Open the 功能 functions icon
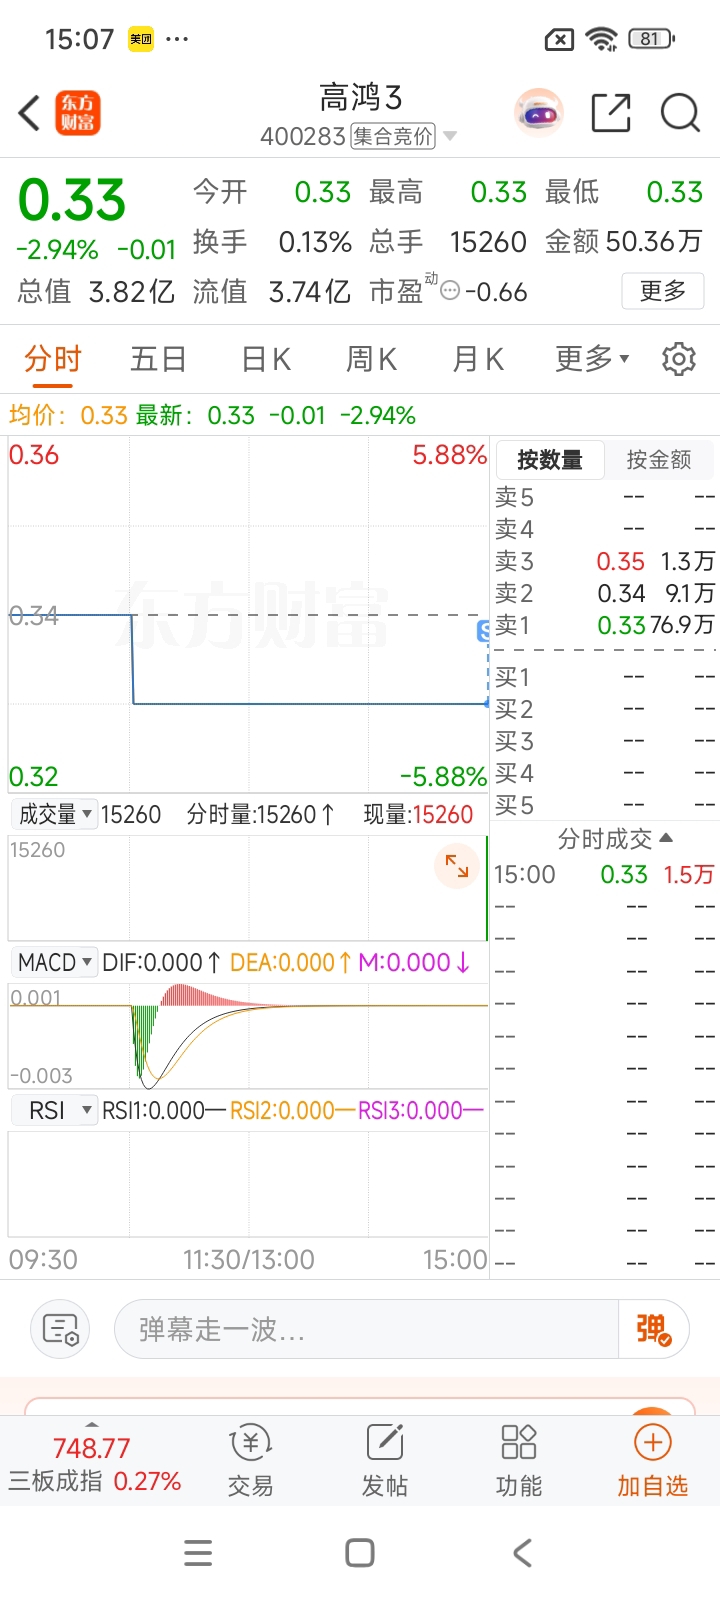Viewport: 720px width, 1600px height. pyautogui.click(x=518, y=1460)
